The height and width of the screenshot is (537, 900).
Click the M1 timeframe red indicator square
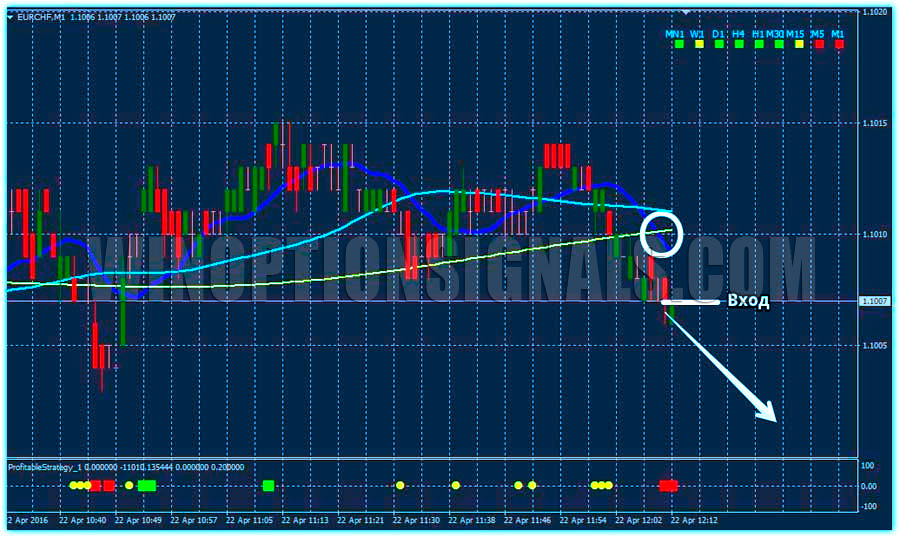click(x=838, y=46)
